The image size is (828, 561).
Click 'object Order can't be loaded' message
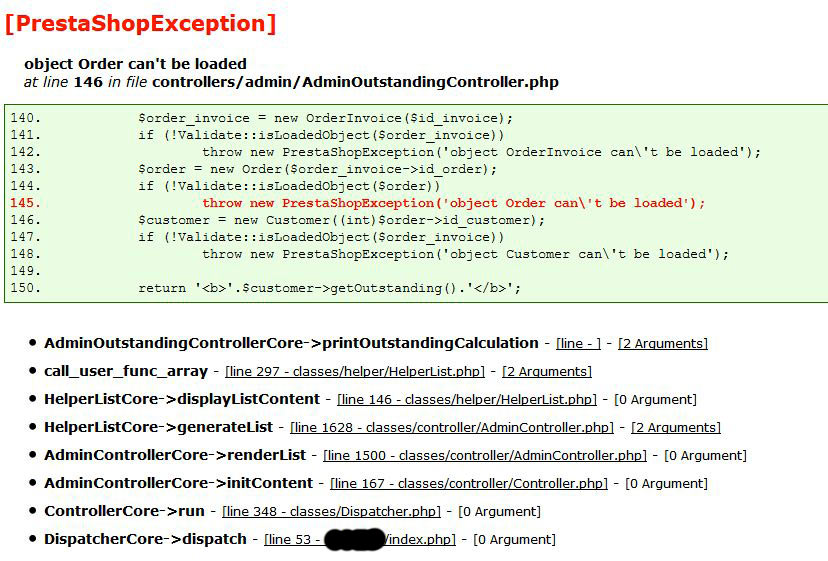pyautogui.click(x=135, y=64)
